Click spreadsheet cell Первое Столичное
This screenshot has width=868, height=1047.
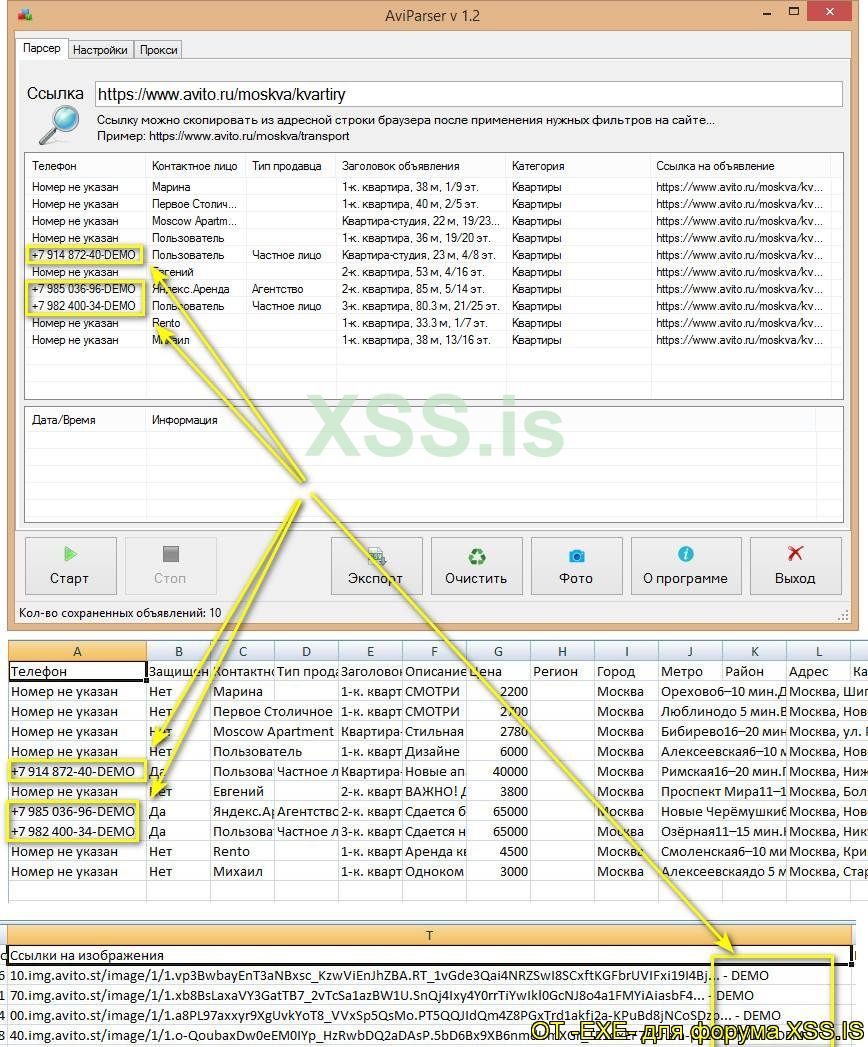(273, 712)
